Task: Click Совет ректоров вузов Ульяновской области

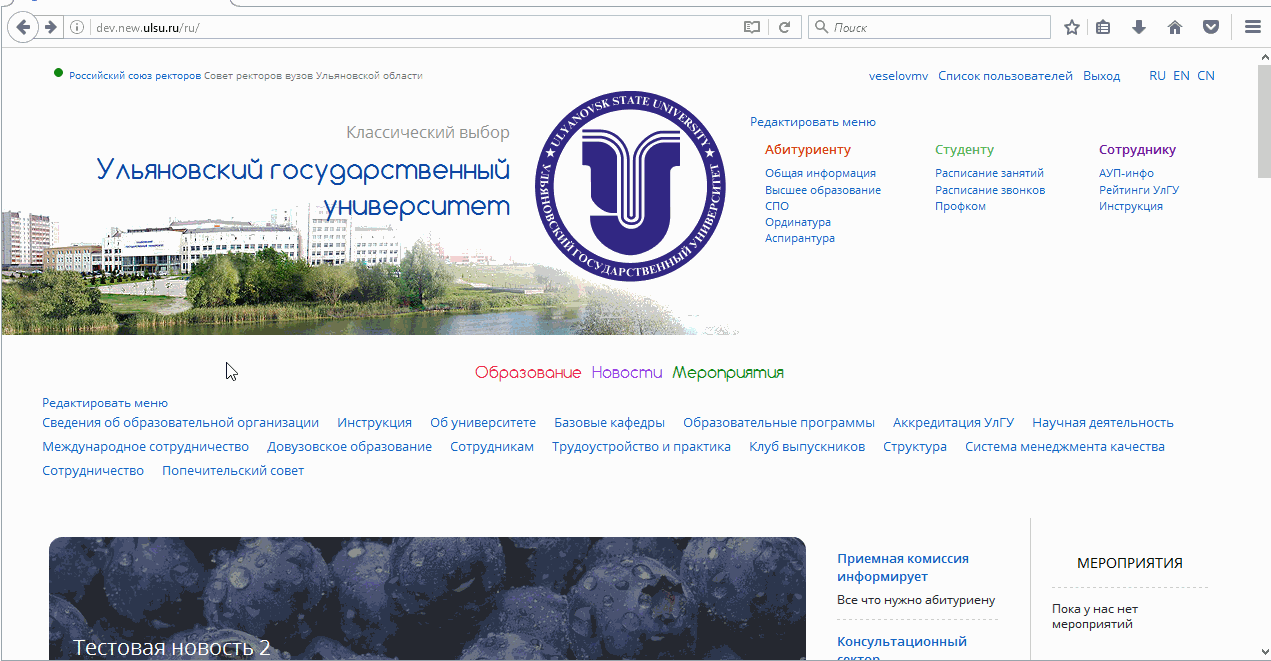Action: point(313,76)
